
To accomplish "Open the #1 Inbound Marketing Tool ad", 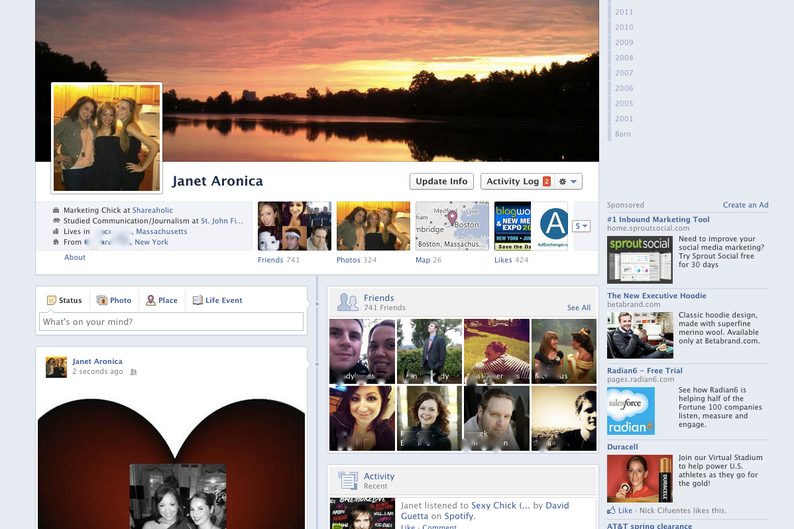I will tap(658, 219).
